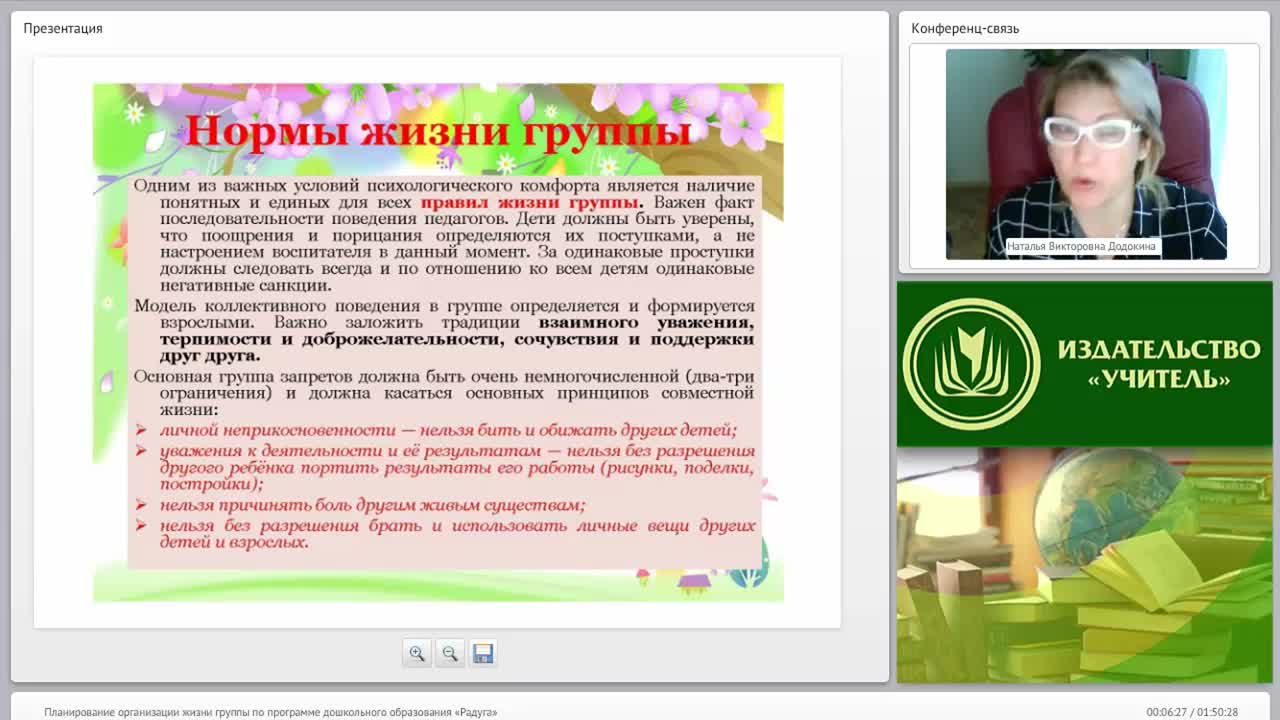Image resolution: width=1280 pixels, height=720 pixels.
Task: Click the paragraph «Модель коллективного поведения»
Action: click(x=444, y=331)
